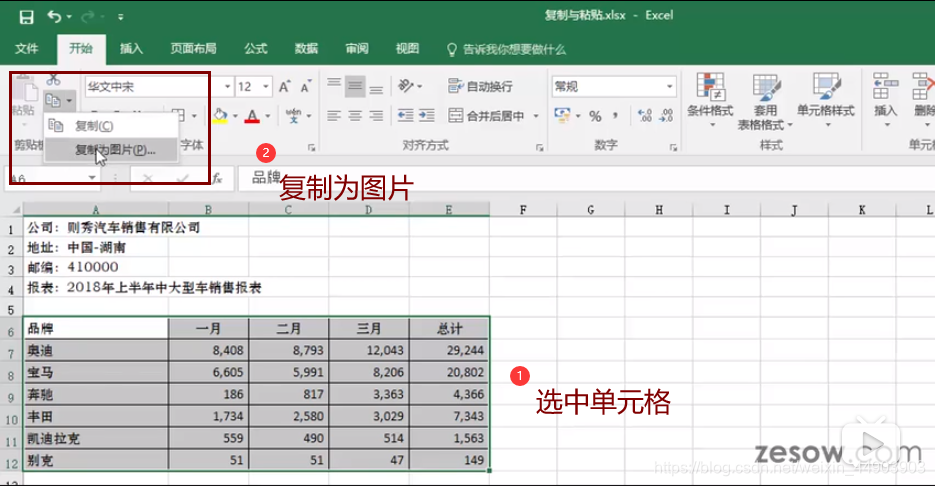Select cell 凯迪拉克
The height and width of the screenshot is (486, 935).
point(96,438)
